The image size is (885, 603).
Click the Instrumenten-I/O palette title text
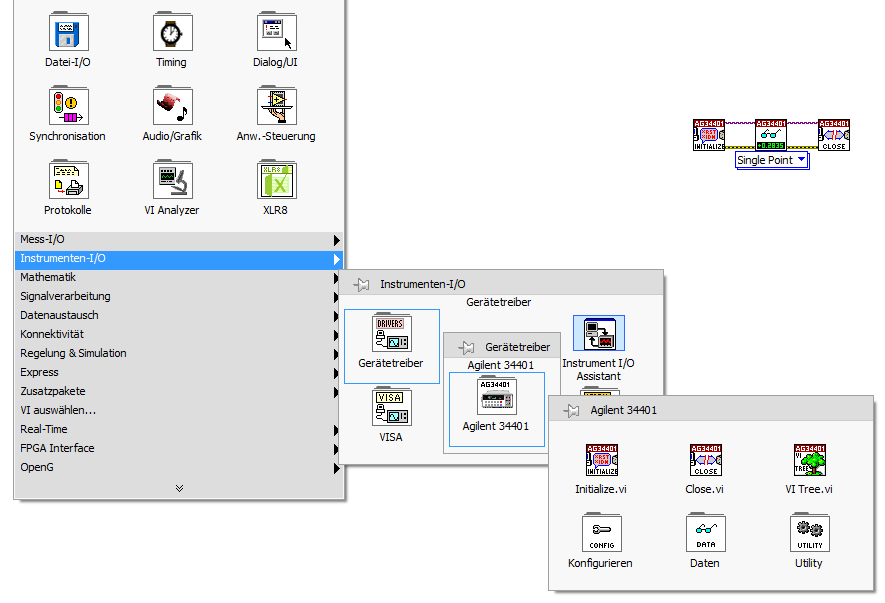point(423,284)
